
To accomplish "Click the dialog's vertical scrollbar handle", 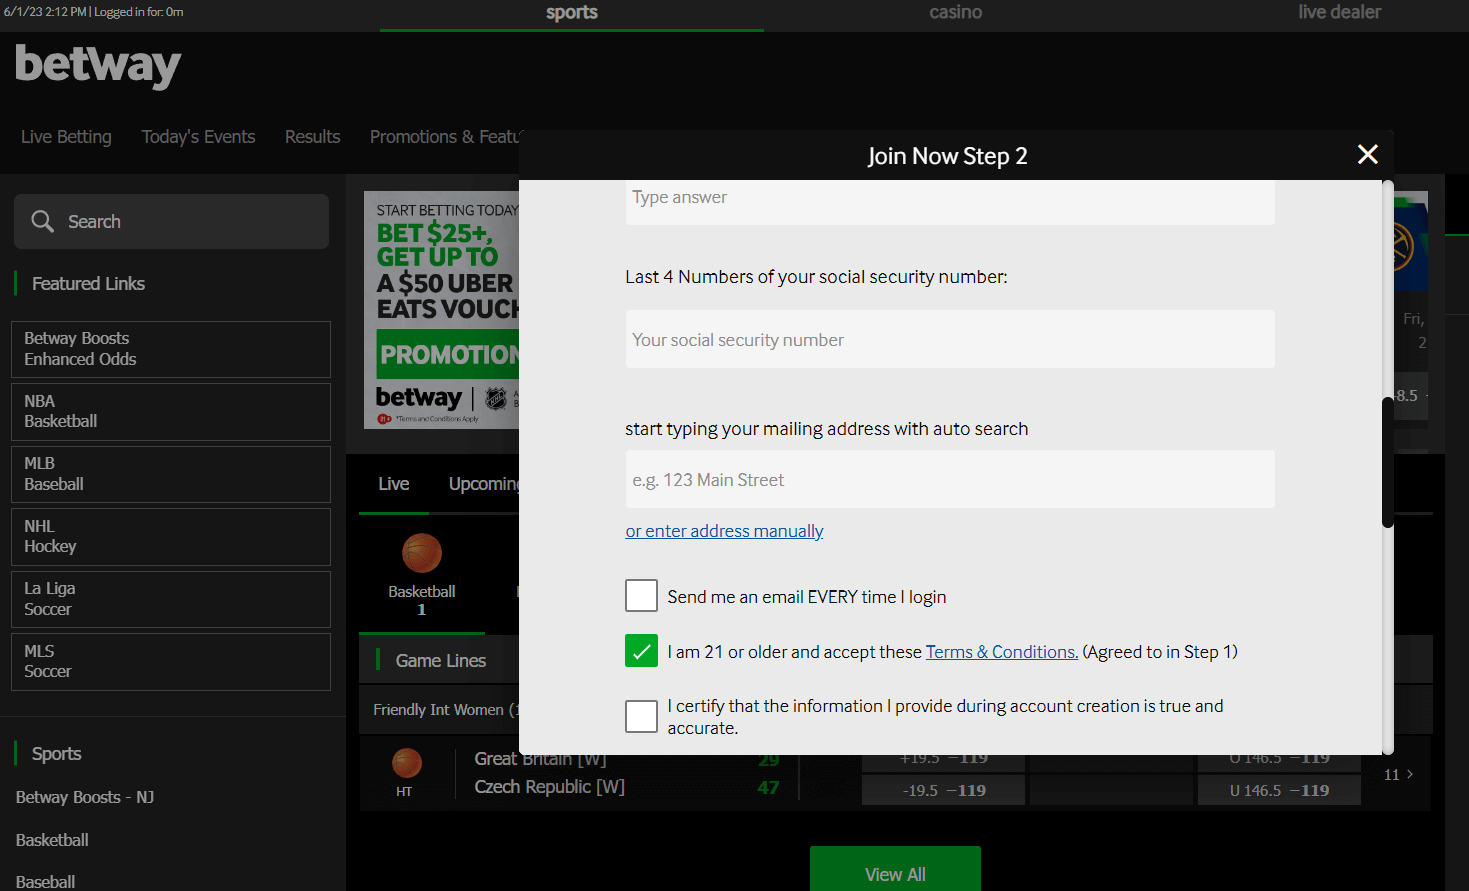I will pos(1387,462).
